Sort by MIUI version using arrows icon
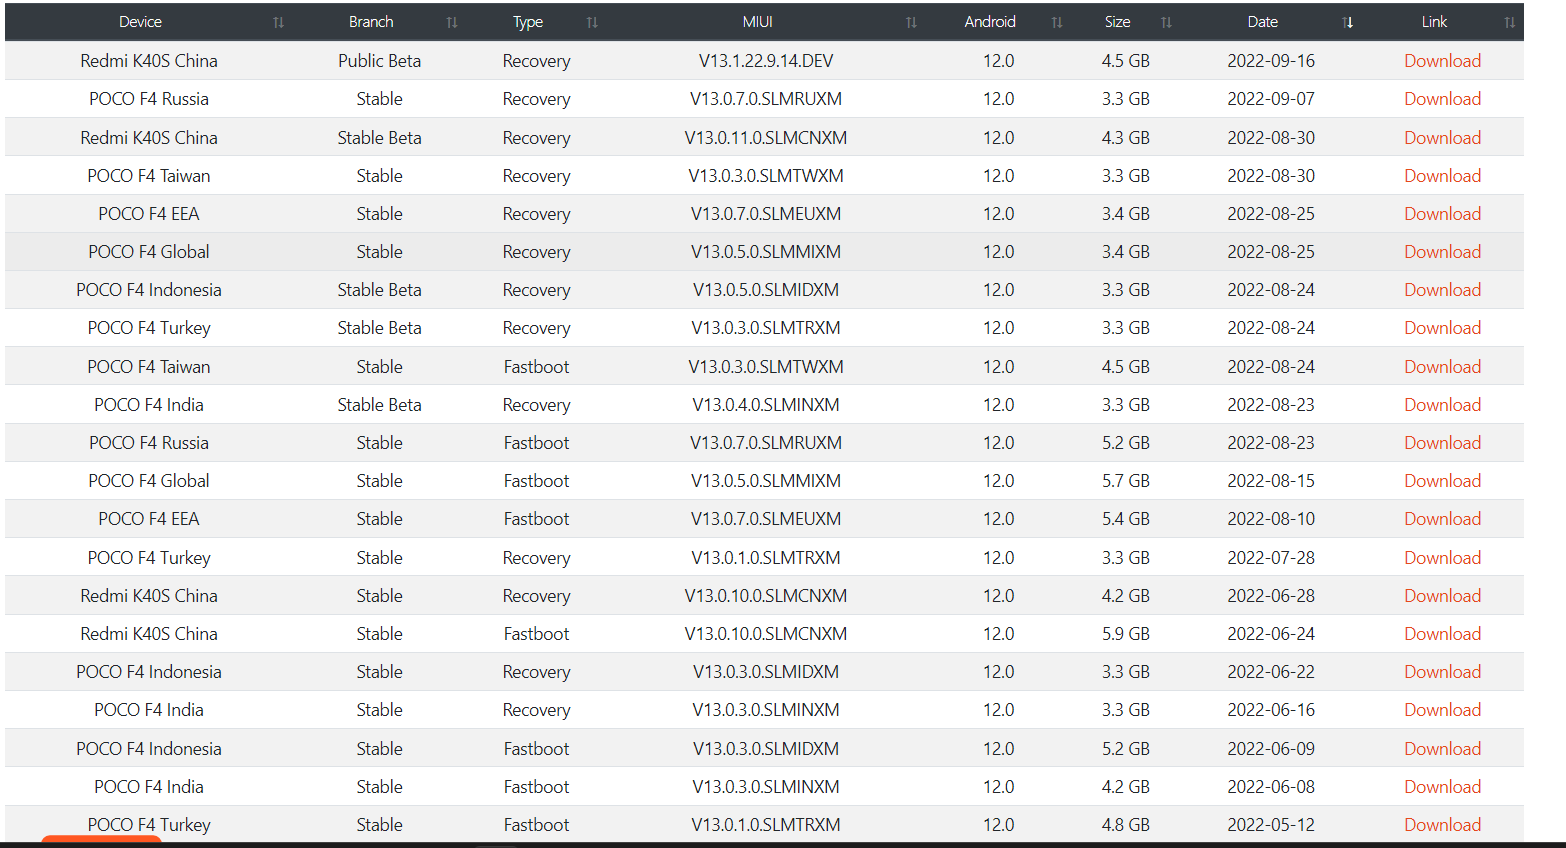 [x=911, y=22]
